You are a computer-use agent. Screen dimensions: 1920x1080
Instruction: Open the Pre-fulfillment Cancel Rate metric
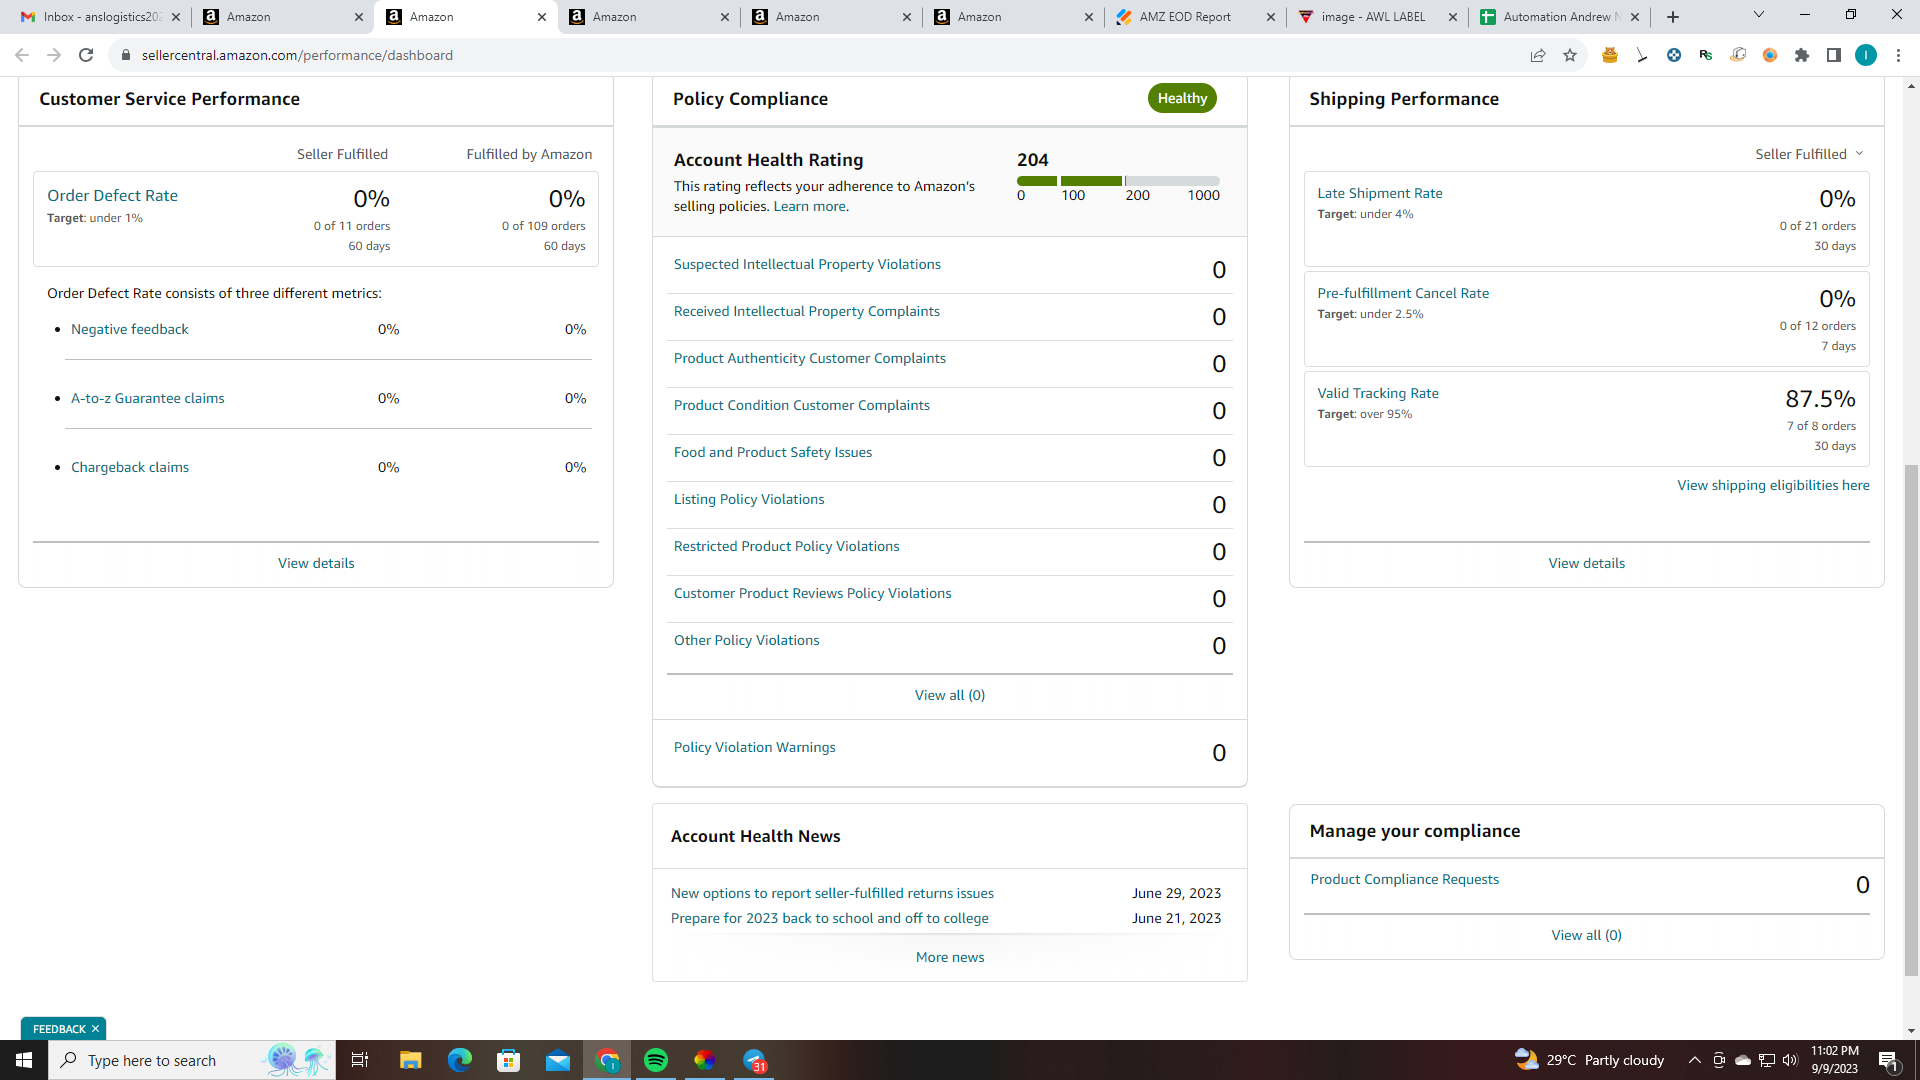[1403, 293]
